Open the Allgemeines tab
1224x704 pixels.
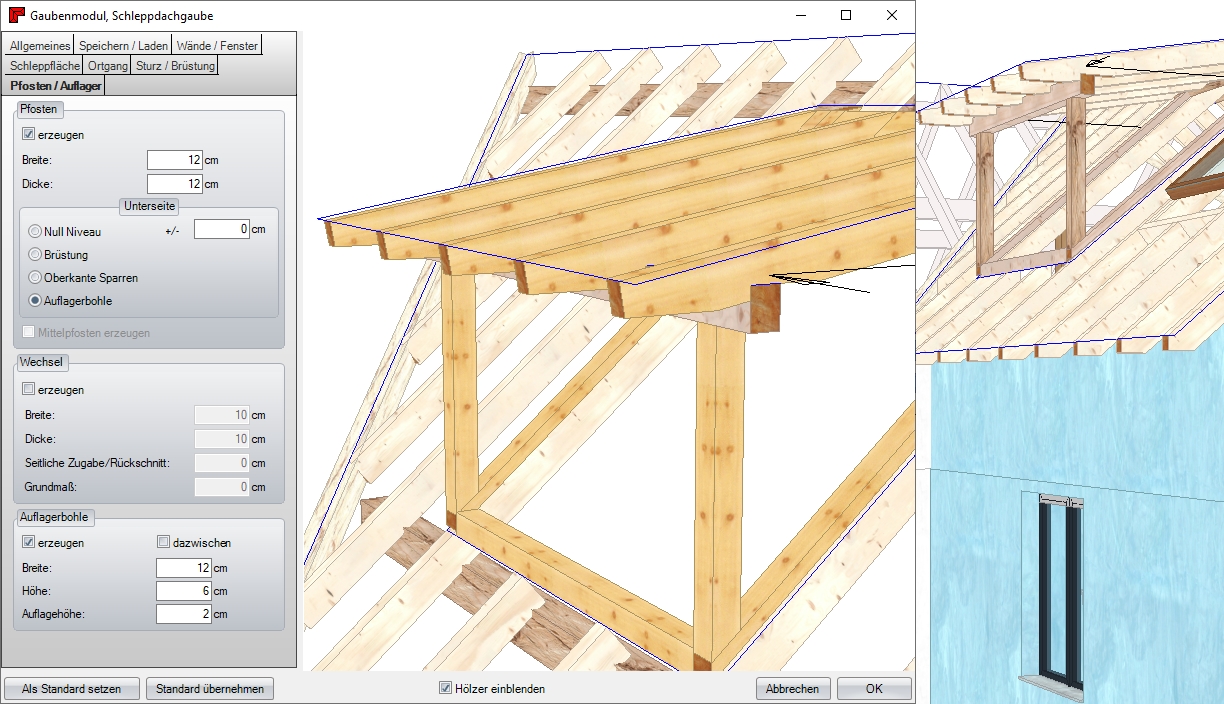point(40,46)
